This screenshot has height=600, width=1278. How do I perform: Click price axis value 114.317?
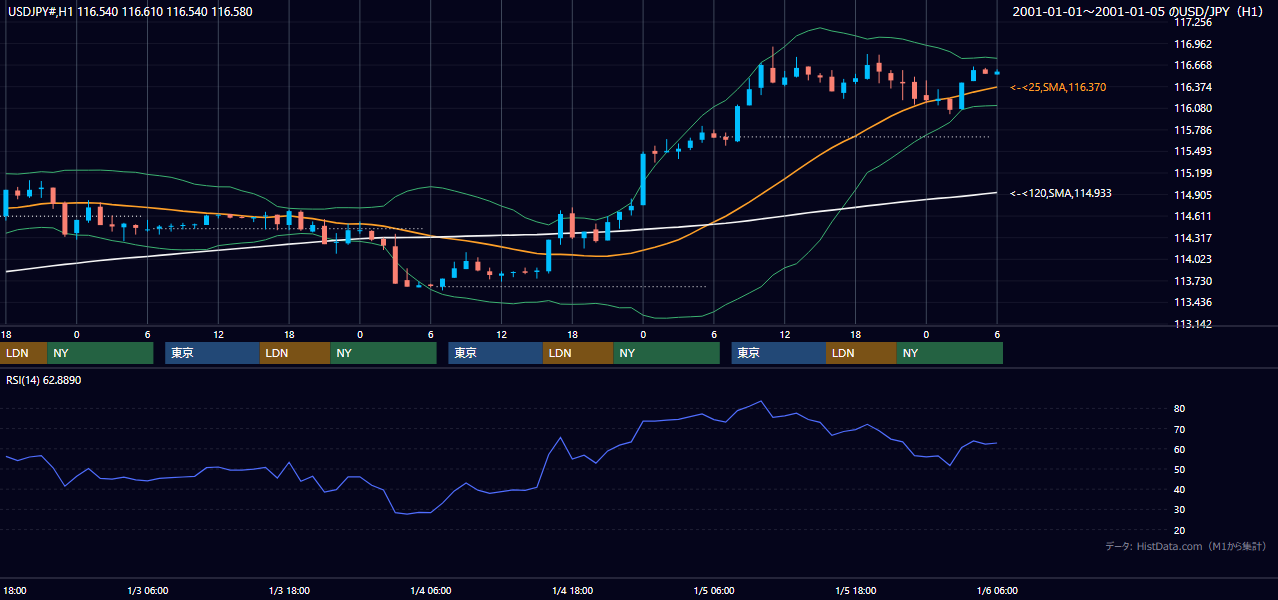(1192, 238)
